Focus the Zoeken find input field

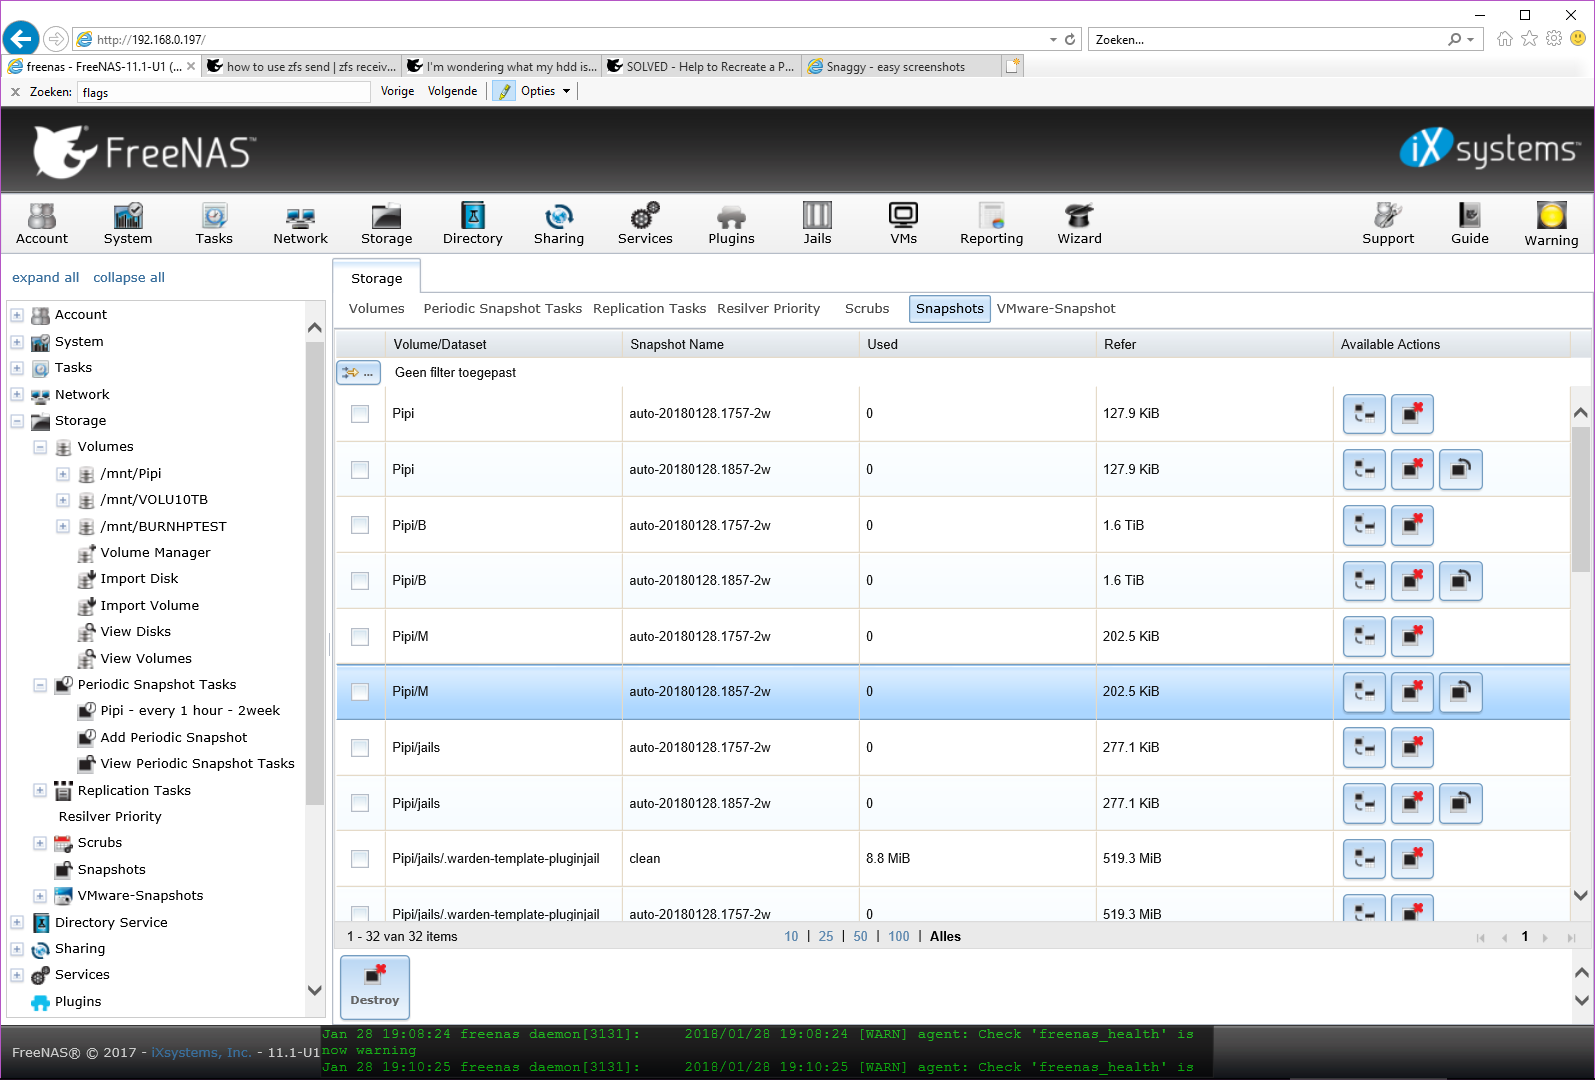point(224,92)
